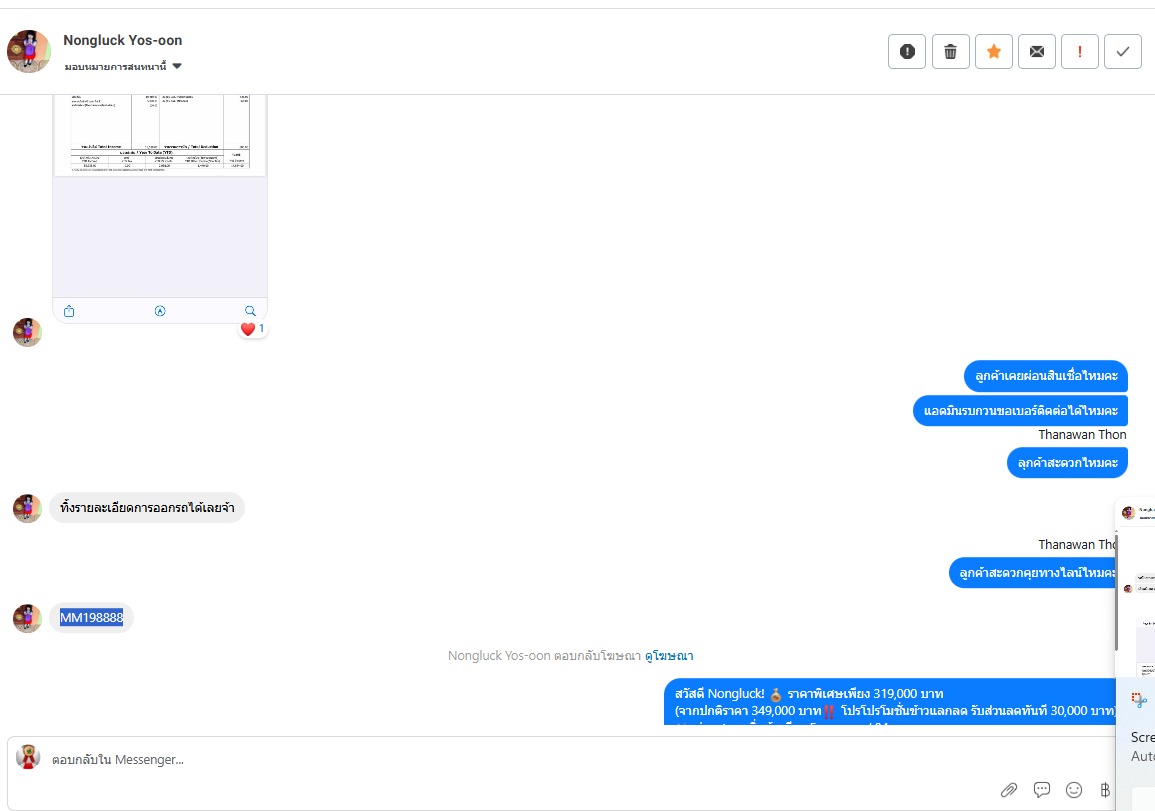Attach a file using the paperclip icon
Image resolution: width=1155 pixels, height=811 pixels.
pos(1008,790)
